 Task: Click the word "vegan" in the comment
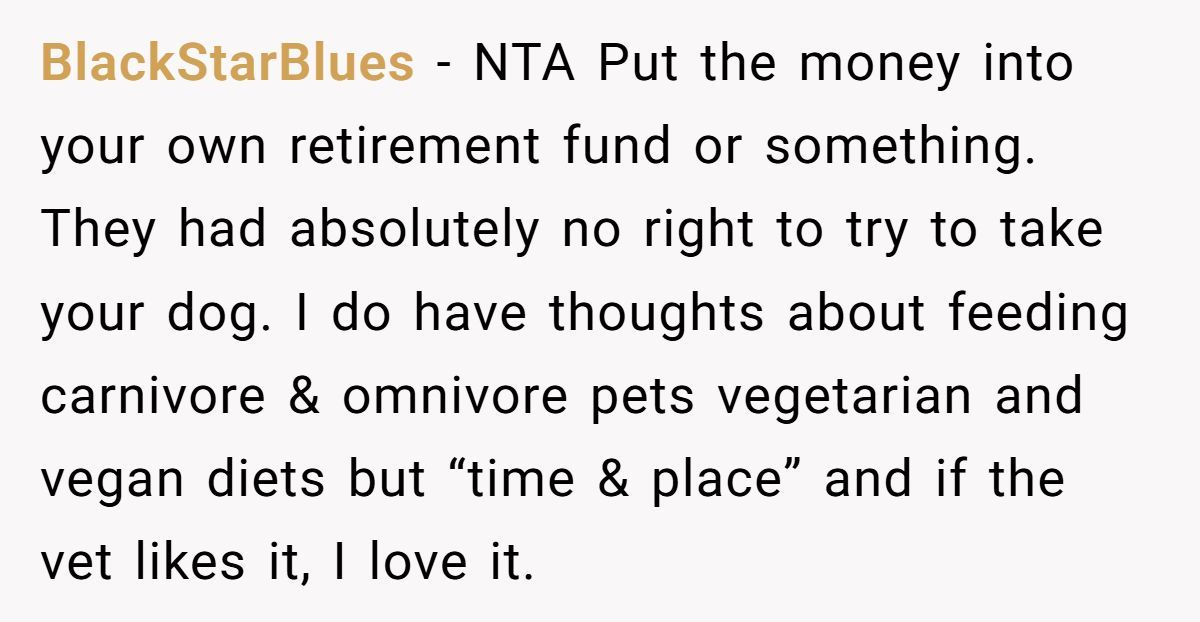point(112,480)
